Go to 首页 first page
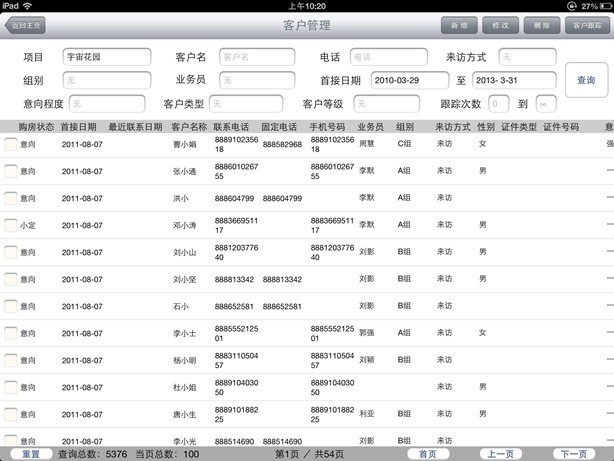 [428, 454]
